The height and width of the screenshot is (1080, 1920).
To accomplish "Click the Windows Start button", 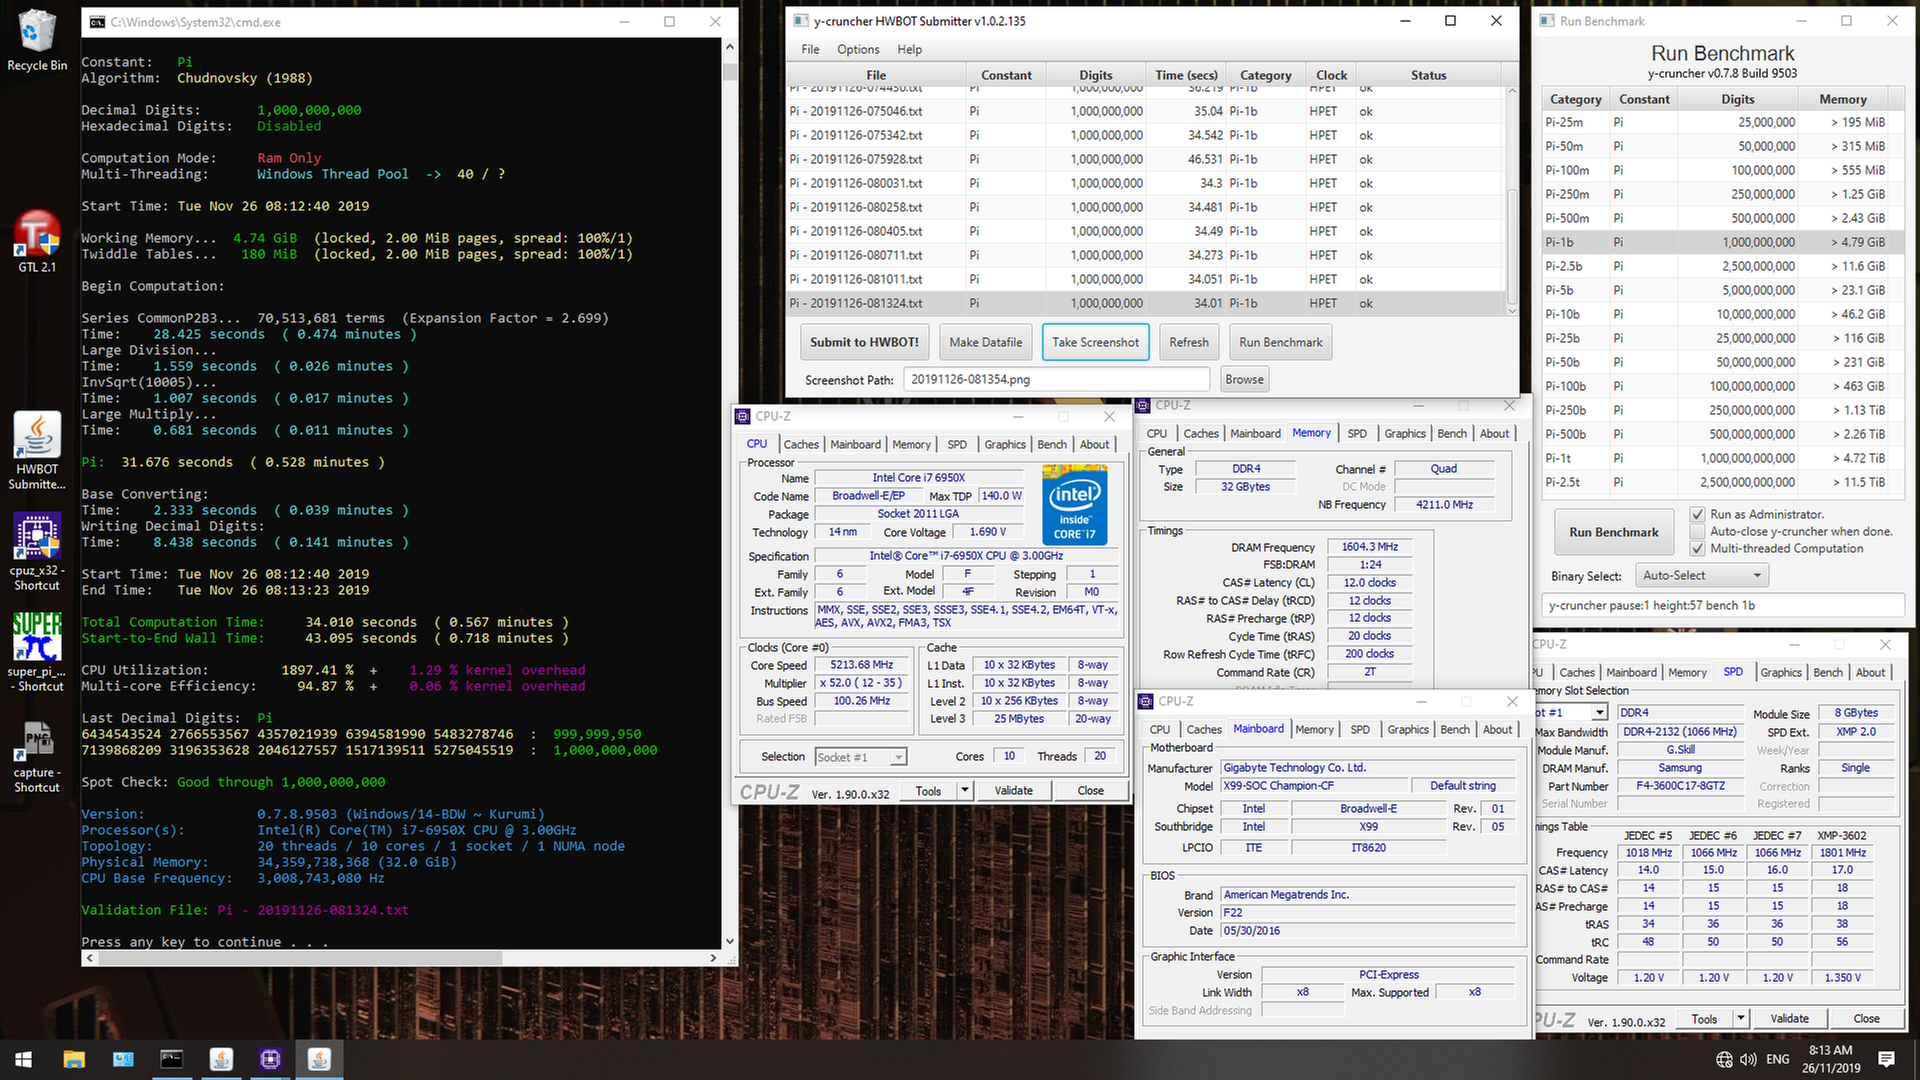I will click(24, 1059).
